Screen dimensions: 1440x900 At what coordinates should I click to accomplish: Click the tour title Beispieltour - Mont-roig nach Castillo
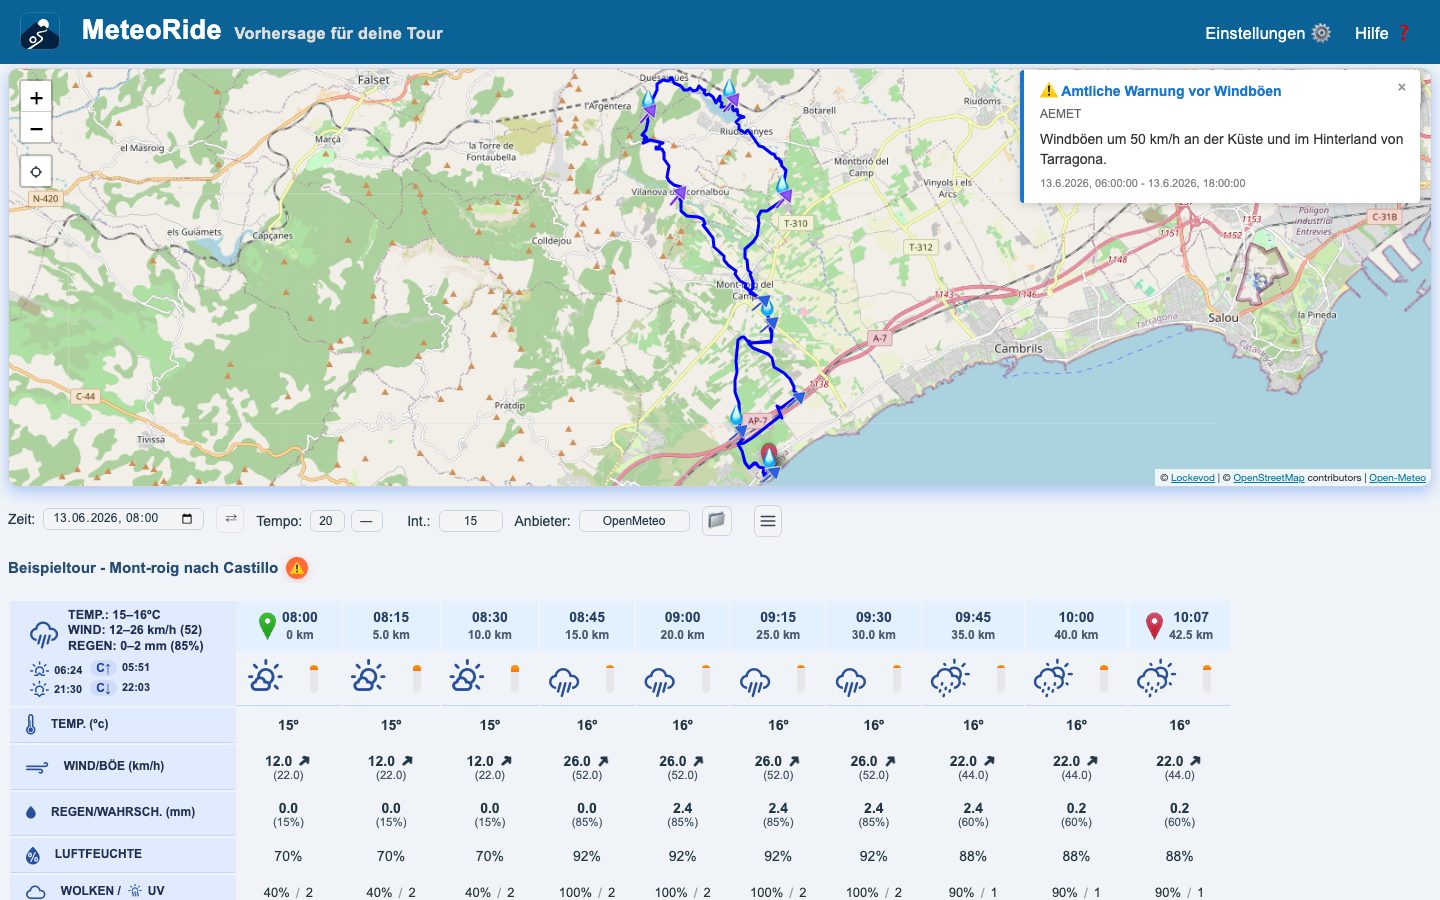(x=143, y=568)
